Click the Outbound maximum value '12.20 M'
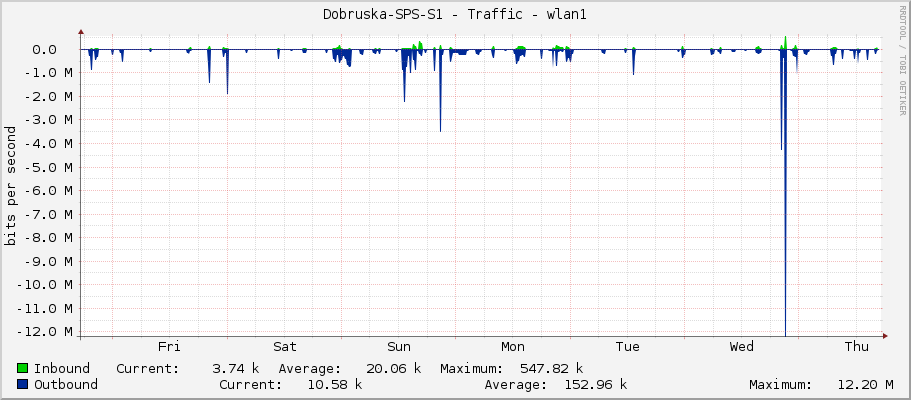The image size is (911, 400). tap(865, 384)
